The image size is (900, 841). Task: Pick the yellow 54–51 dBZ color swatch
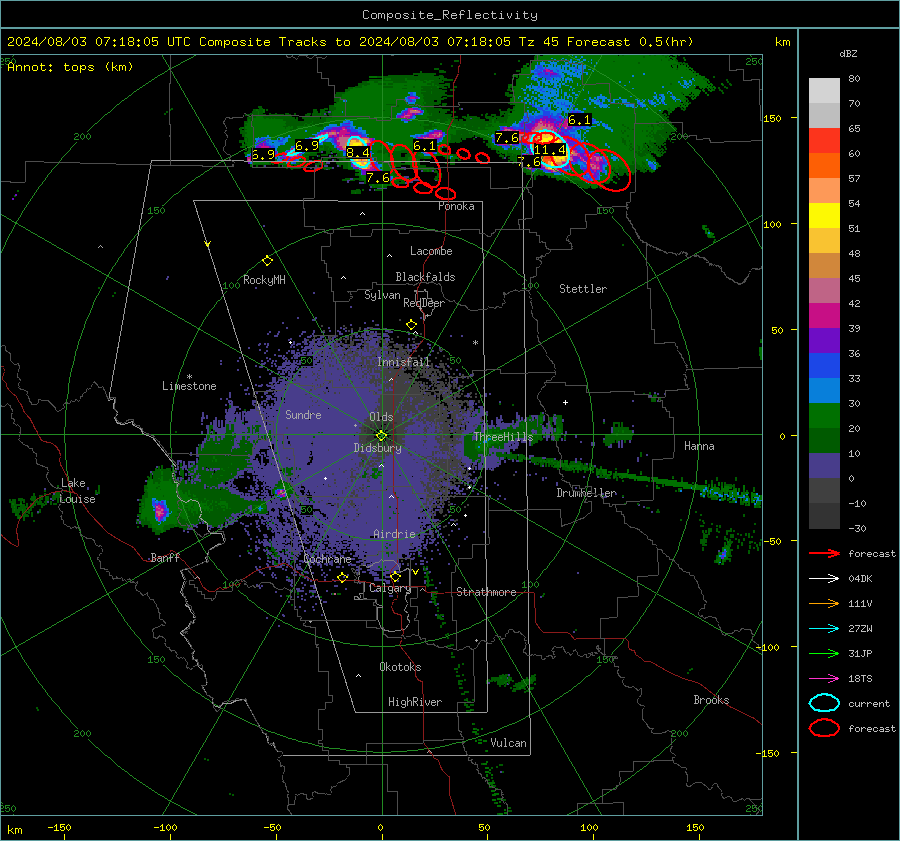pyautogui.click(x=824, y=216)
